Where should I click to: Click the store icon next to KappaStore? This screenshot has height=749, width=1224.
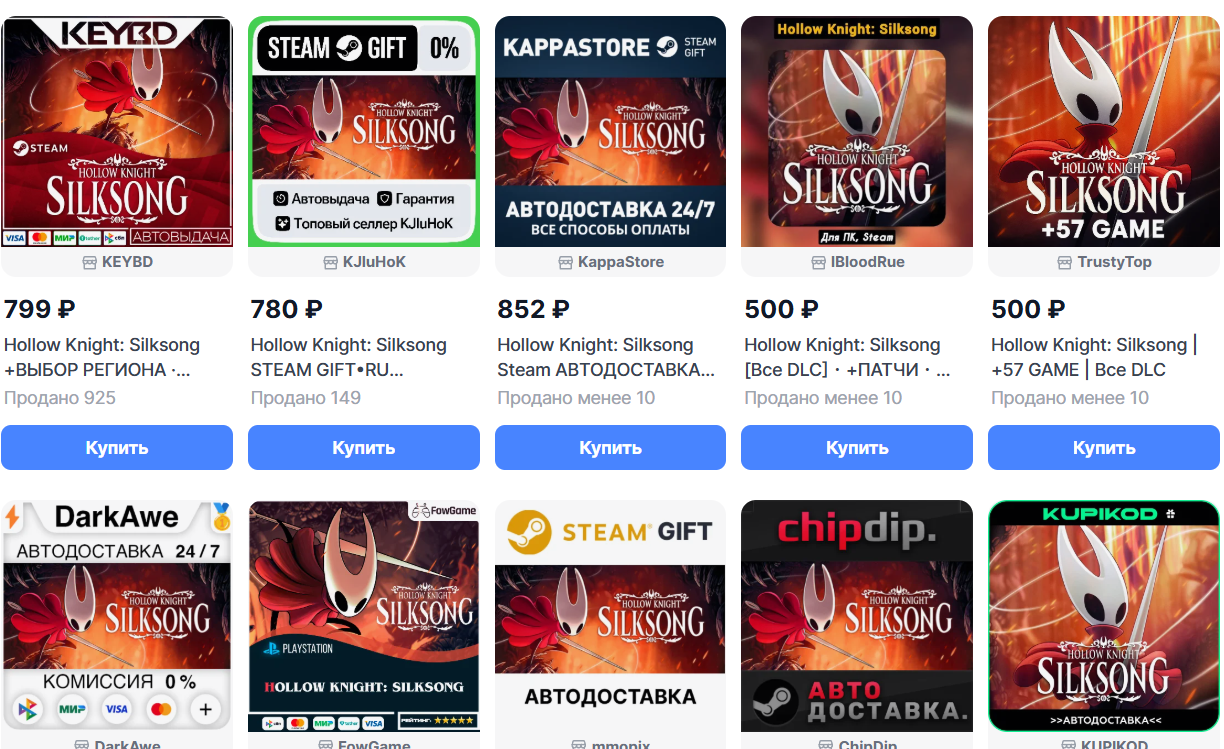[x=565, y=262]
